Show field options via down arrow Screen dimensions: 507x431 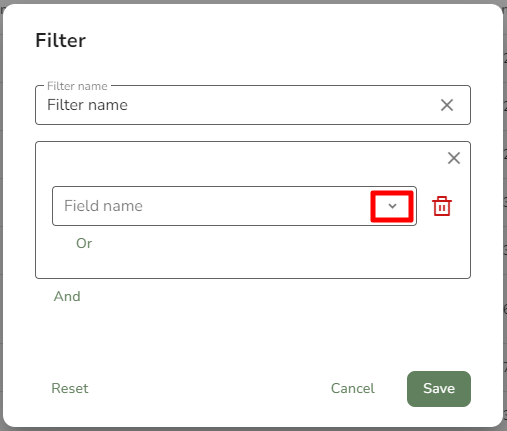tap(392, 206)
